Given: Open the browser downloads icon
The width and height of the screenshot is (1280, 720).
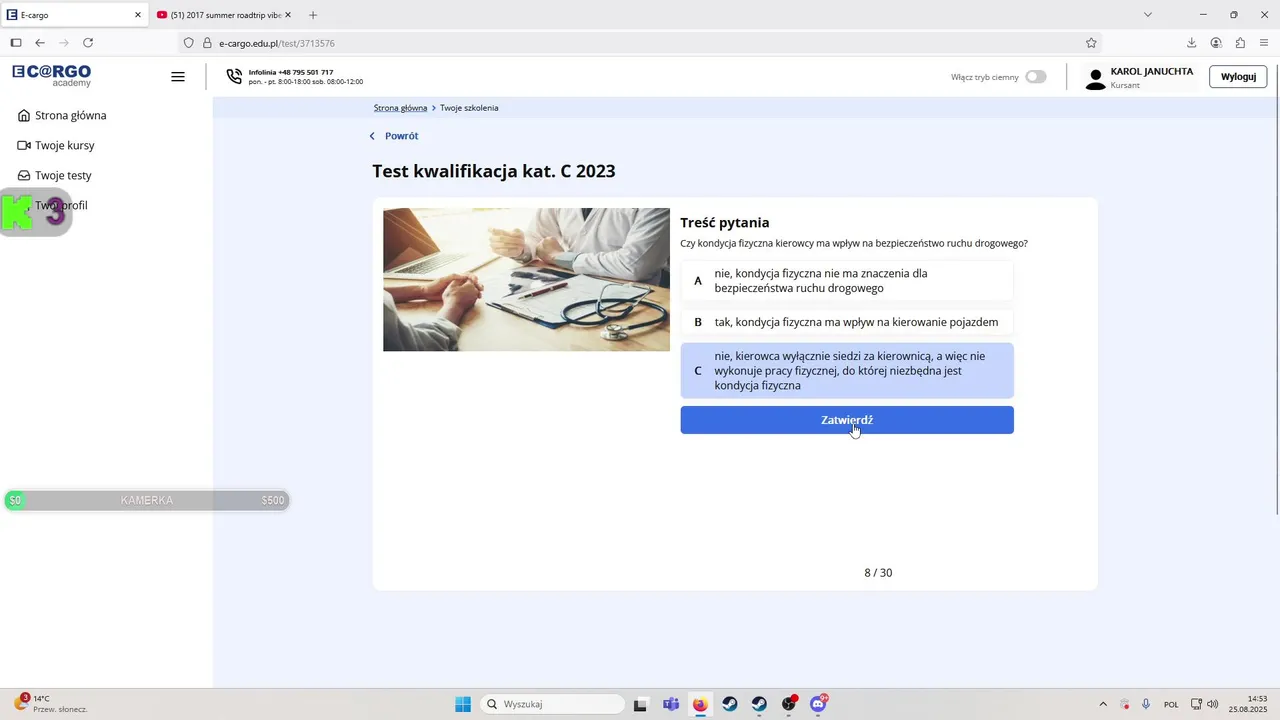Looking at the screenshot, I should click(x=1191, y=43).
